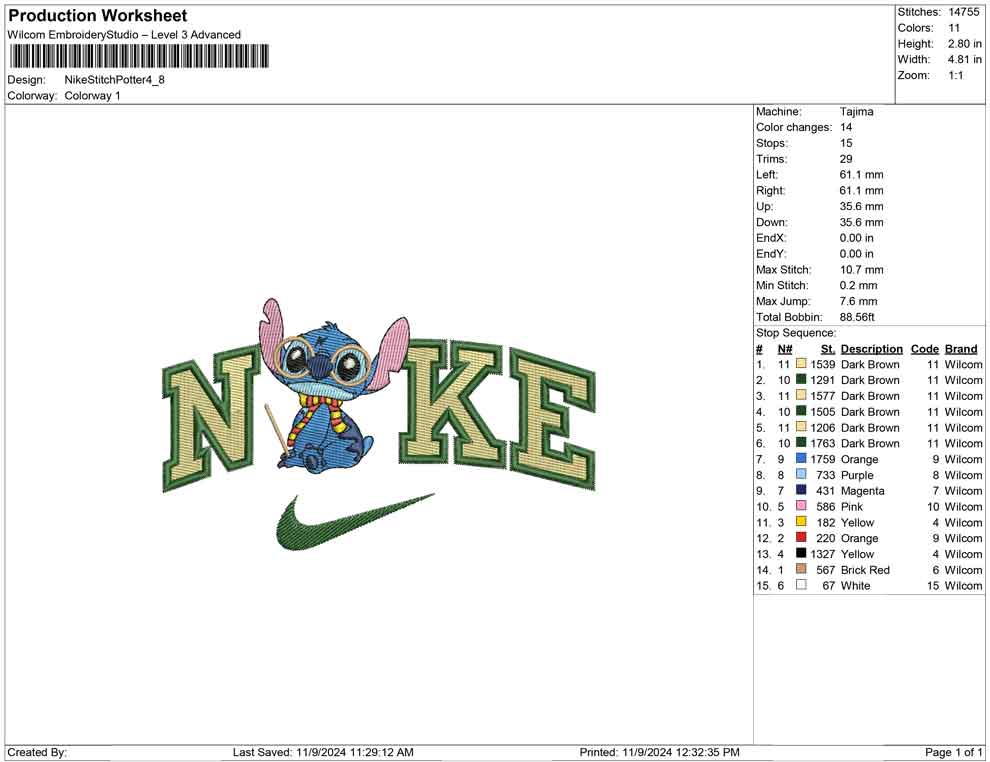
Task: Click the Max Jump value 7.6 mm
Action: point(859,301)
